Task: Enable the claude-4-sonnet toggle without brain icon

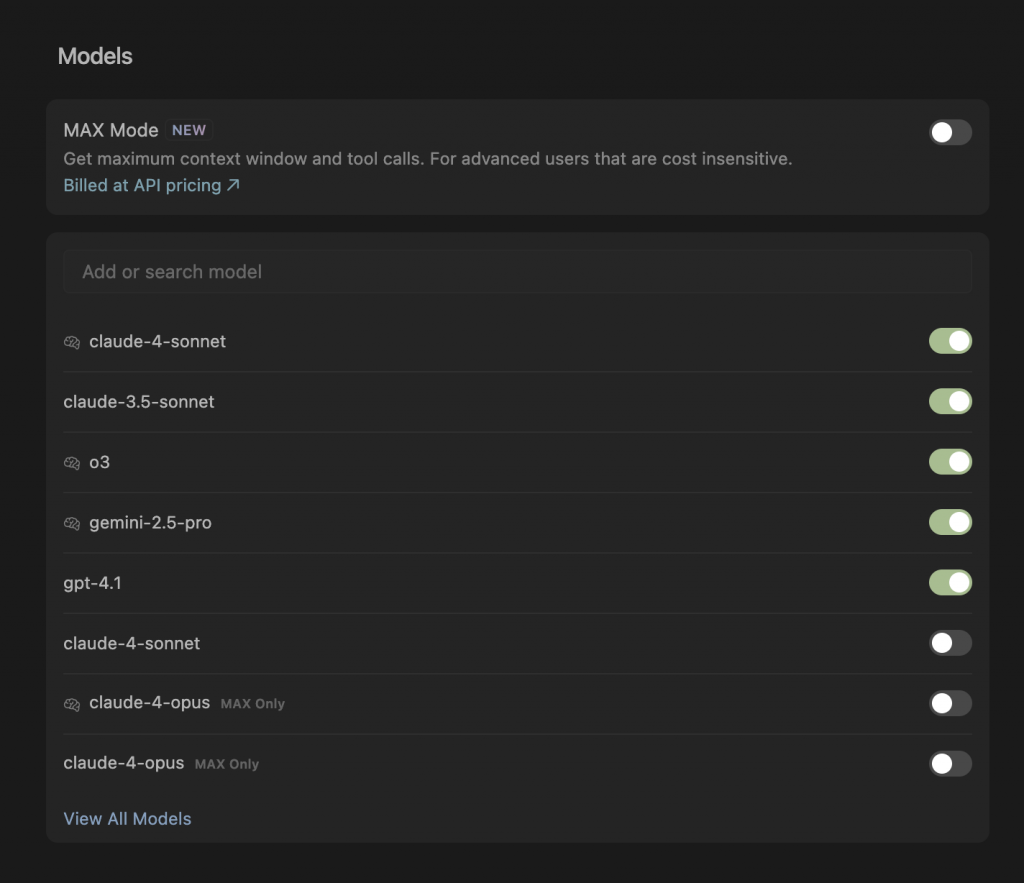Action: [x=950, y=643]
